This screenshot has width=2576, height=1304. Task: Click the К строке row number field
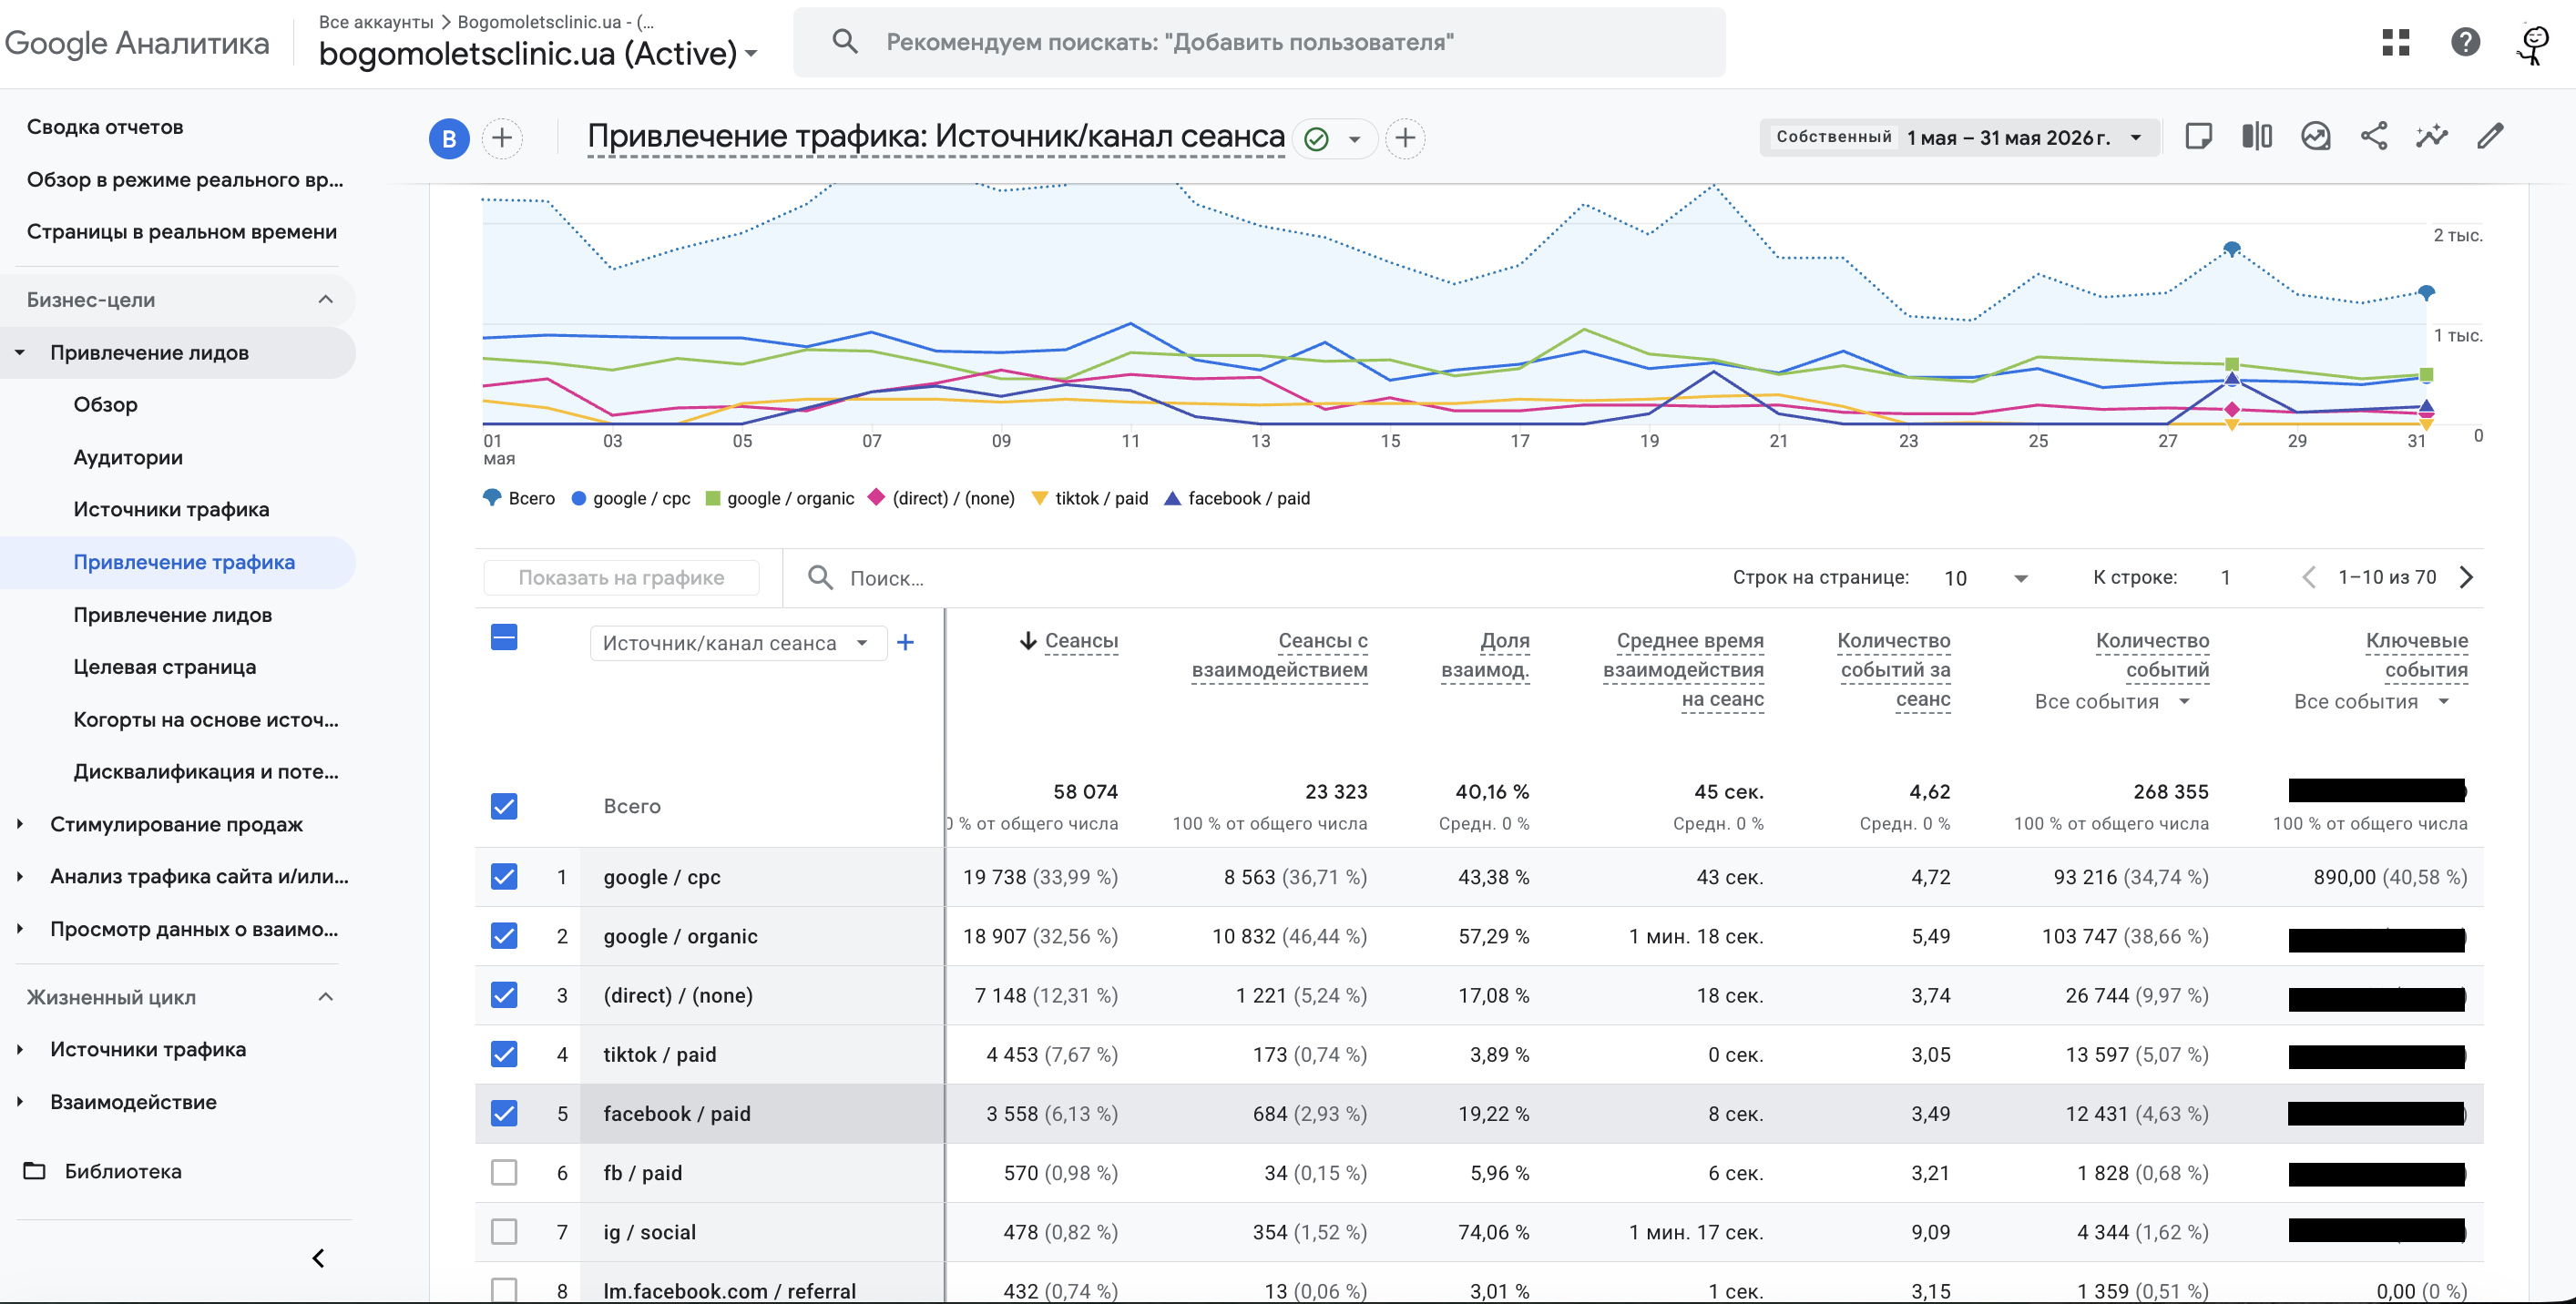coord(2226,578)
